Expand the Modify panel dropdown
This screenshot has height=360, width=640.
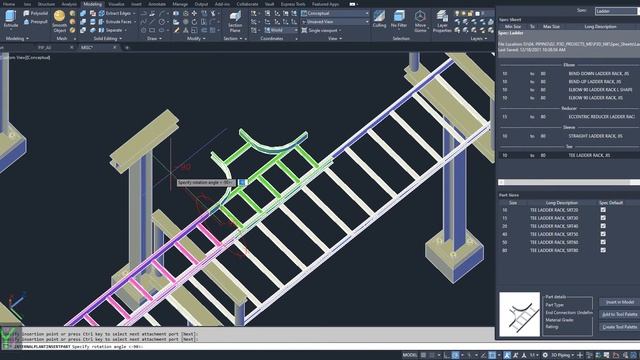click(x=196, y=39)
